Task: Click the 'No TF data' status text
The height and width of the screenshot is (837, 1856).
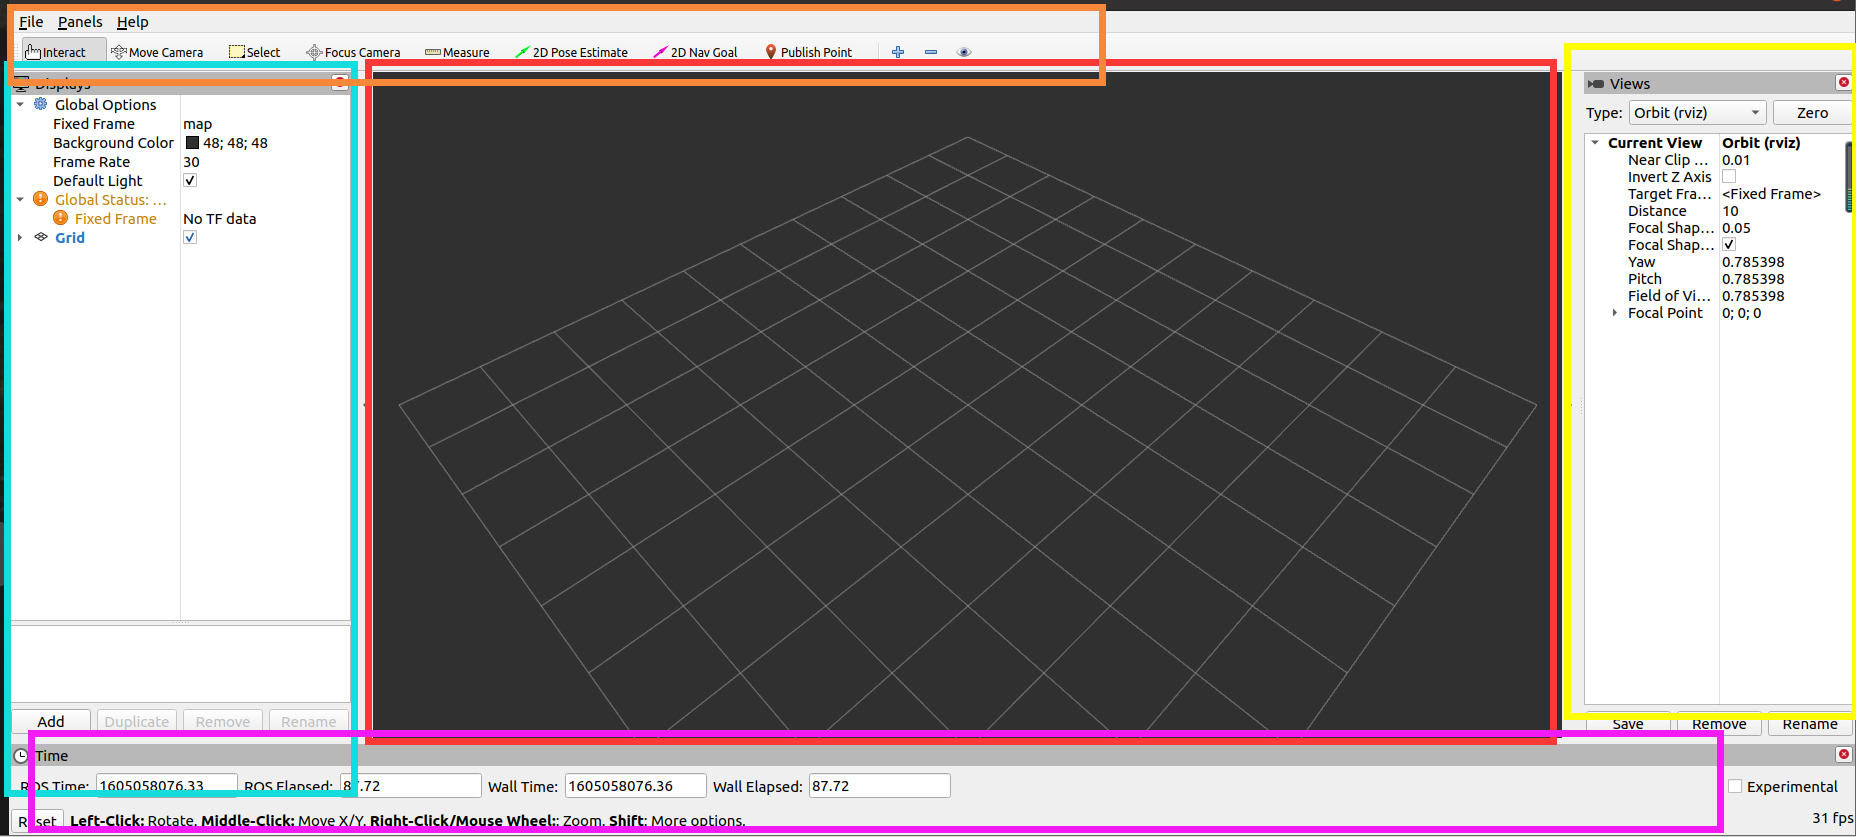Action: tap(220, 218)
